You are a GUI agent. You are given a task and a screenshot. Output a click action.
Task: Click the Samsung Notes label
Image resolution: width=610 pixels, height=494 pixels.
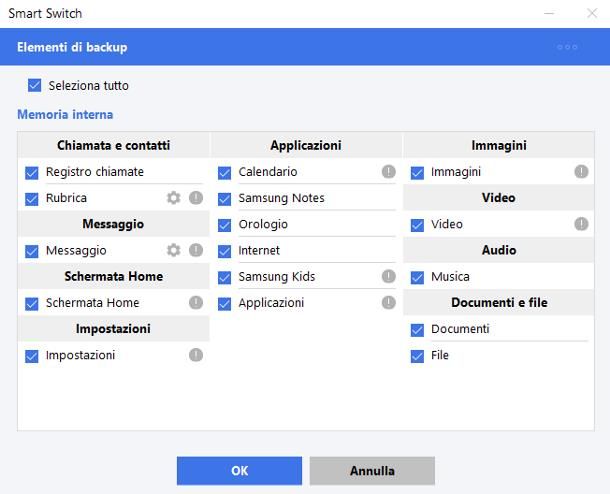(x=281, y=198)
